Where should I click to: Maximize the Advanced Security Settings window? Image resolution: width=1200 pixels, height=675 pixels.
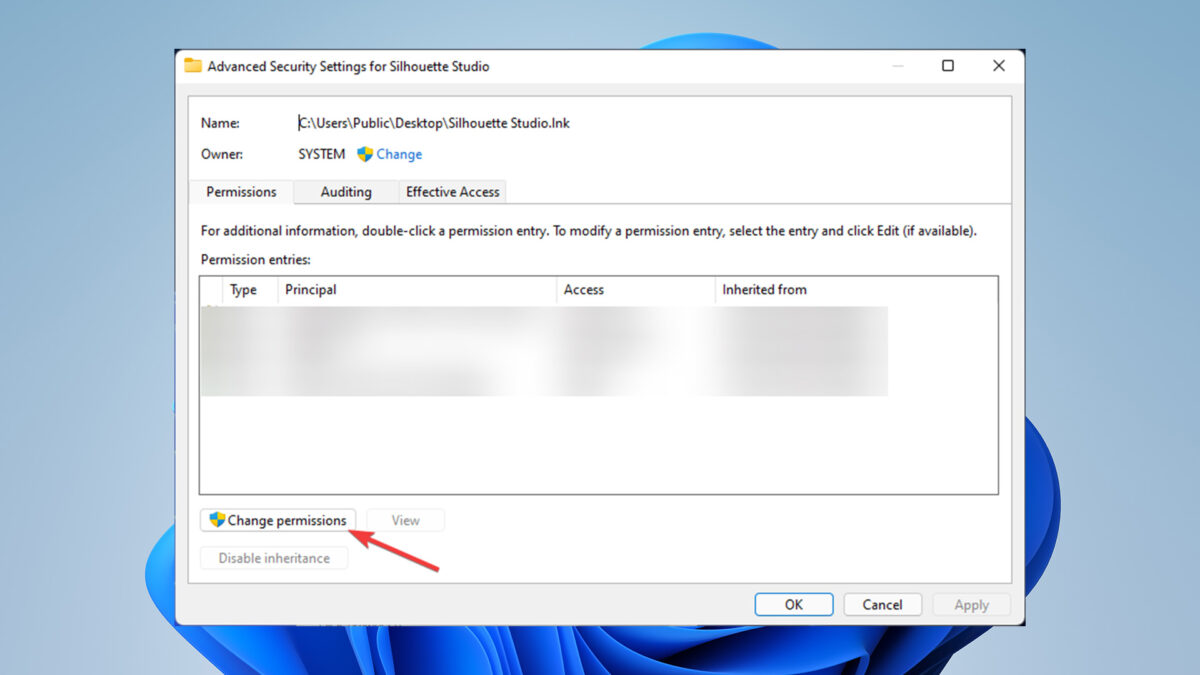tap(948, 66)
